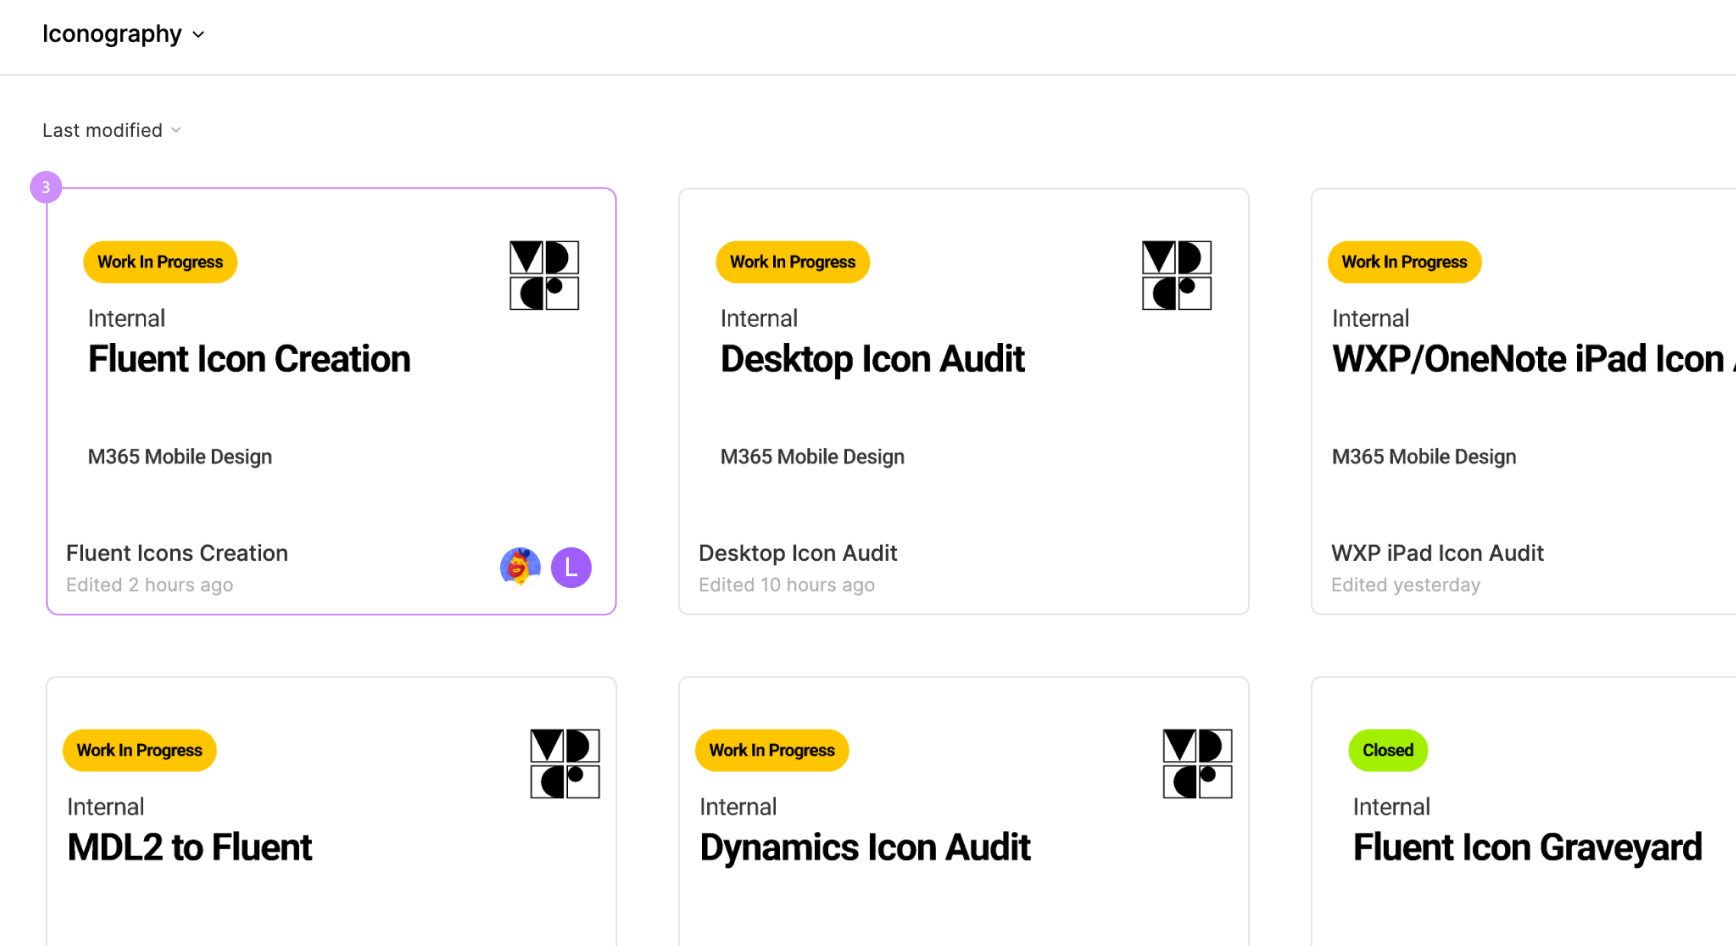This screenshot has height=946, width=1736.
Task: Click the logo icon on Fluent Icon Creation card
Action: [x=544, y=275]
